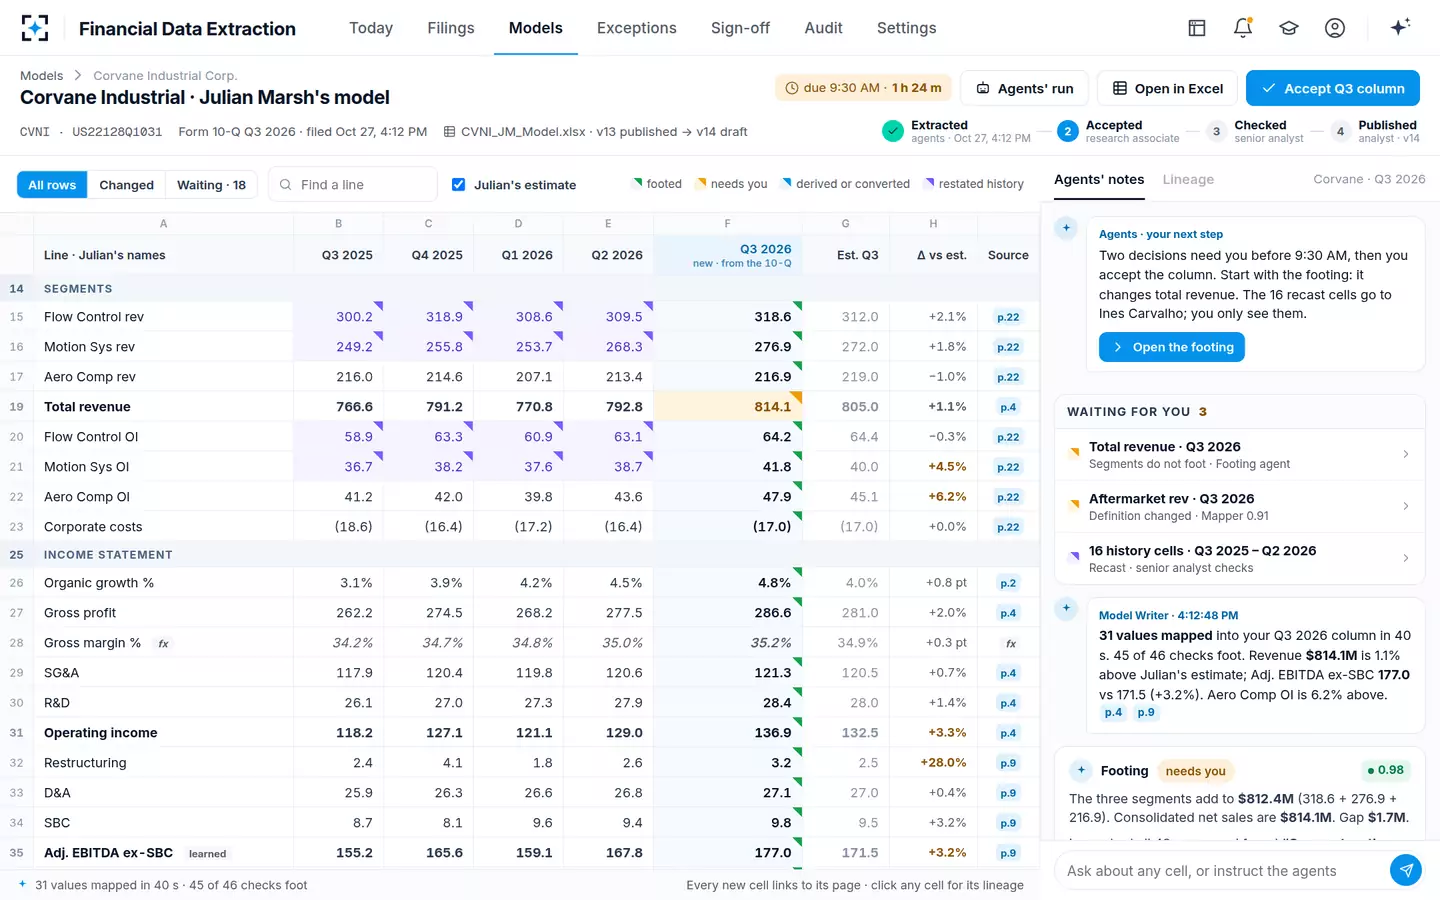
Task: Open the layout panel icon in header
Action: pos(1197,28)
